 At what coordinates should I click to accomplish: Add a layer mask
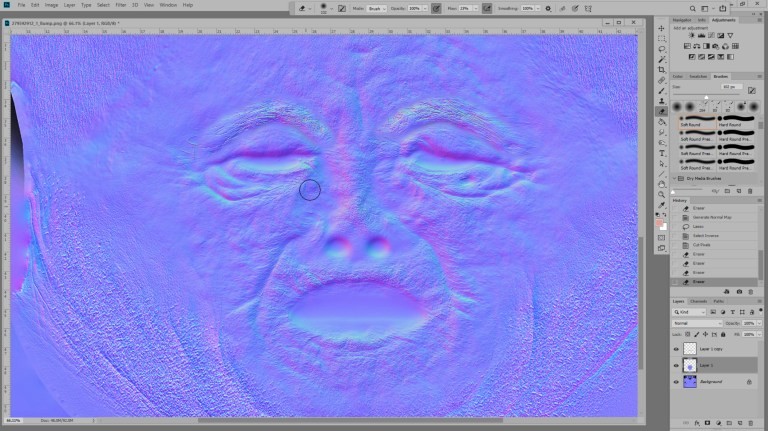click(707, 423)
